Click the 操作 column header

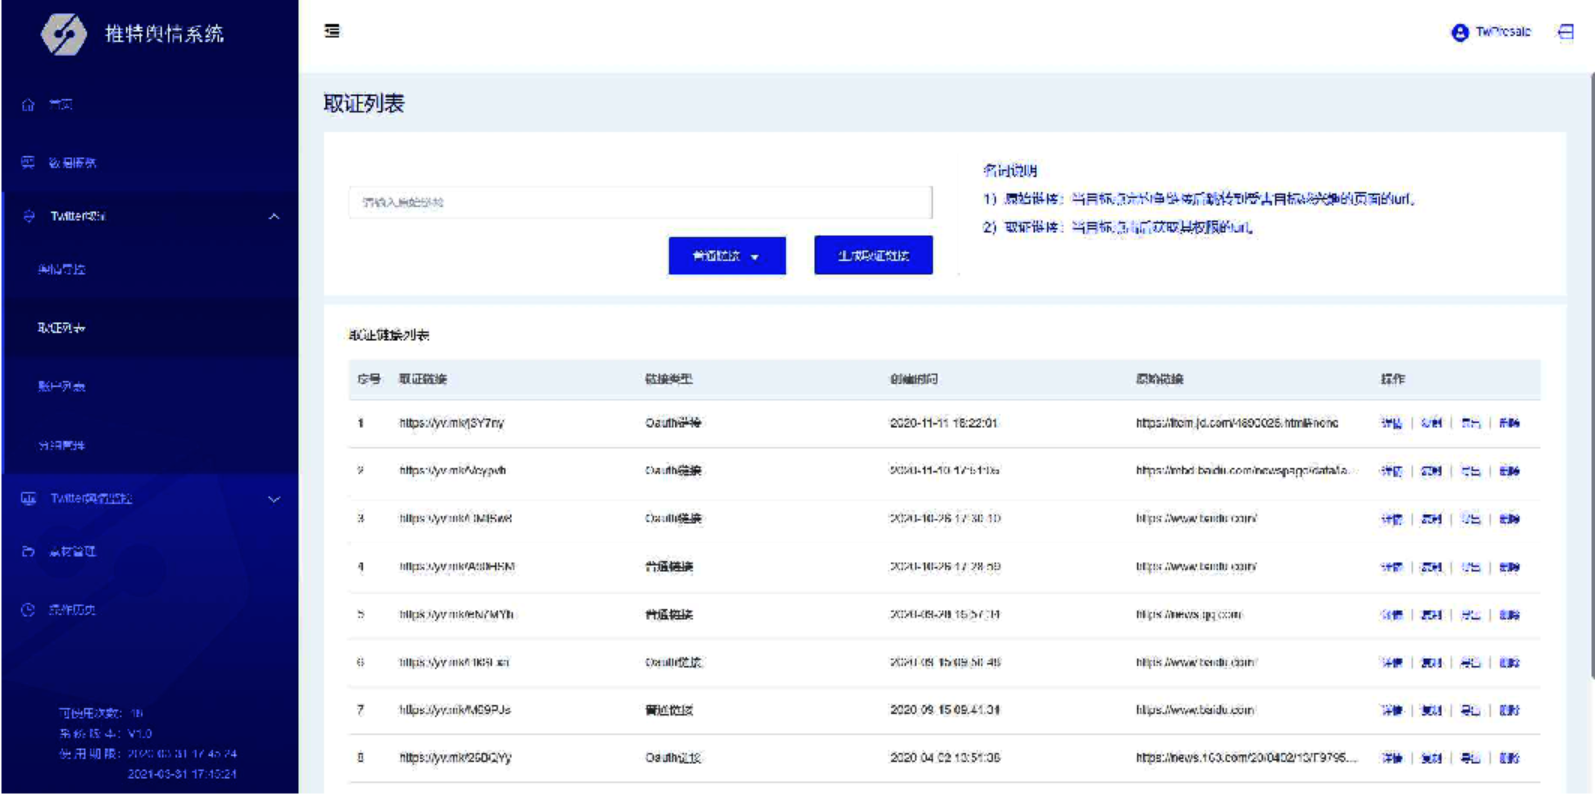click(x=1392, y=379)
